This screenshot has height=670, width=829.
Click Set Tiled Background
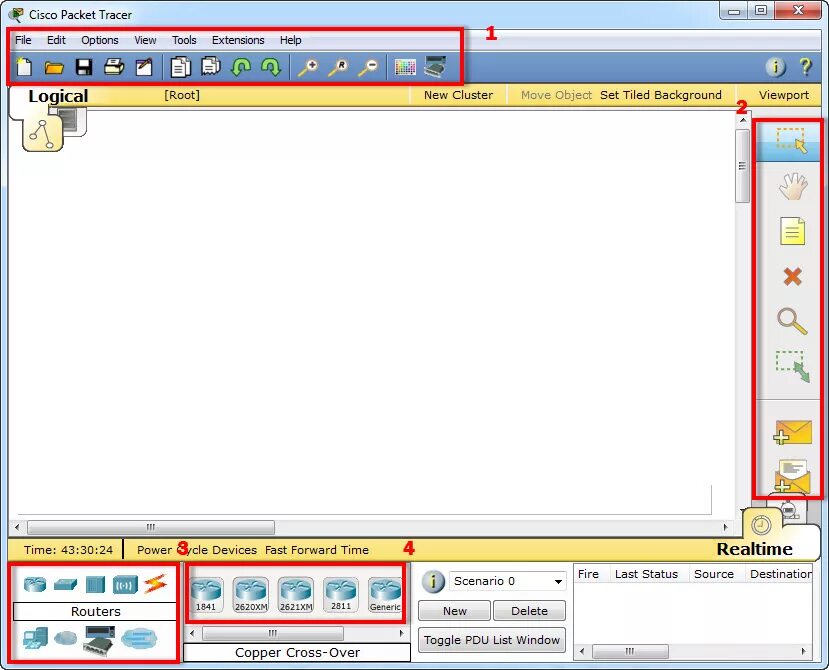(660, 95)
